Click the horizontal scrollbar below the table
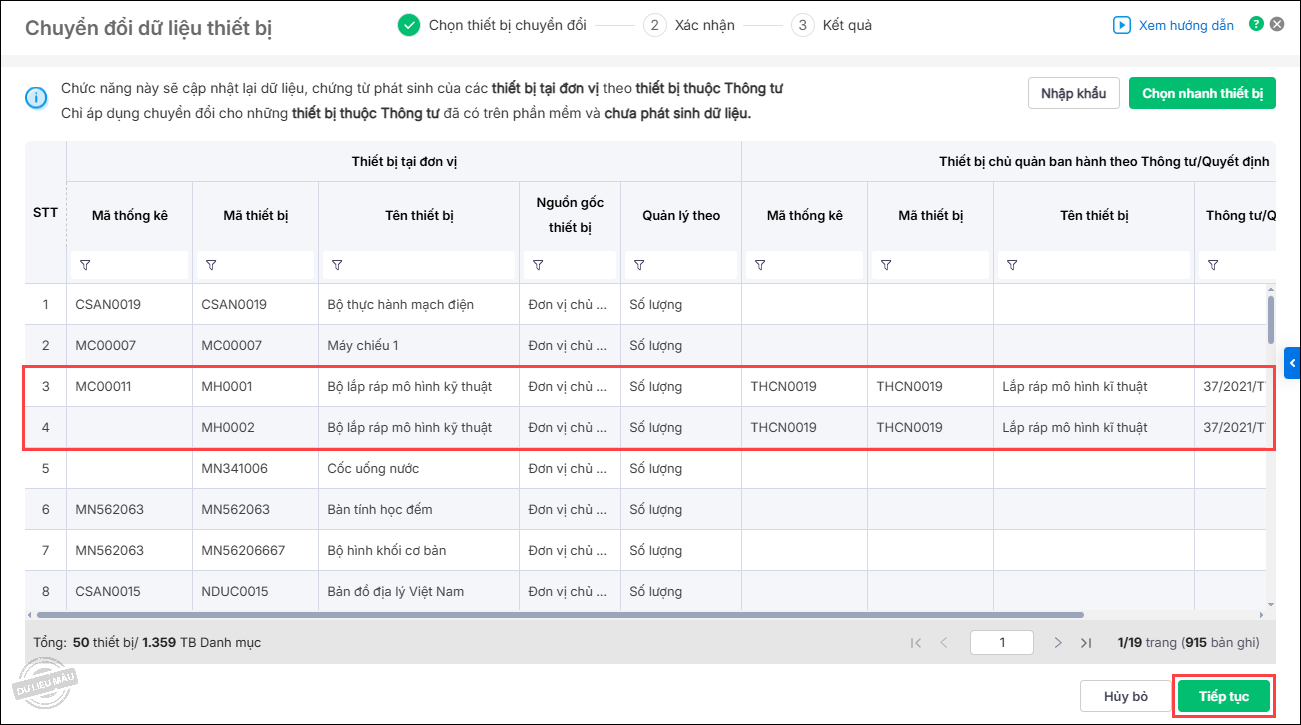 coord(560,615)
